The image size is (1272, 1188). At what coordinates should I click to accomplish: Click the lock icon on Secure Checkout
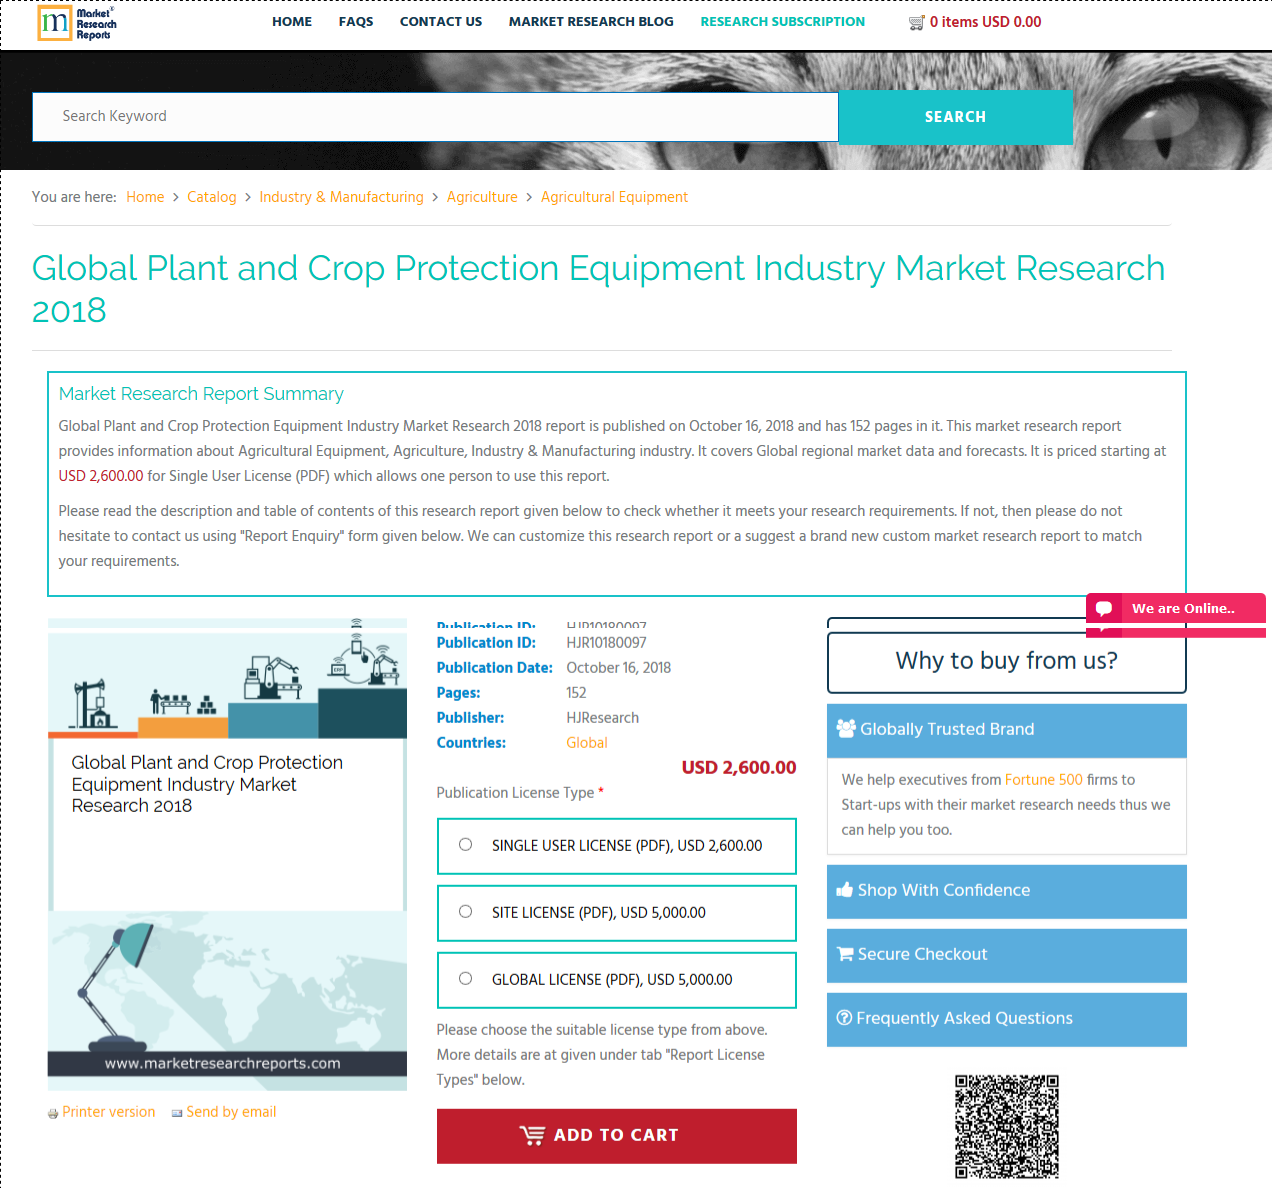click(845, 953)
